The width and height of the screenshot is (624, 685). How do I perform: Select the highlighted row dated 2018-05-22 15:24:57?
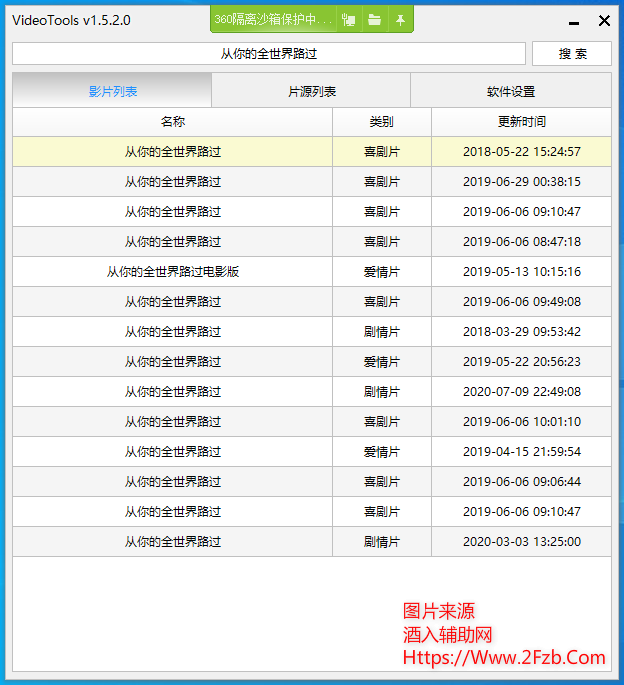pos(172,152)
